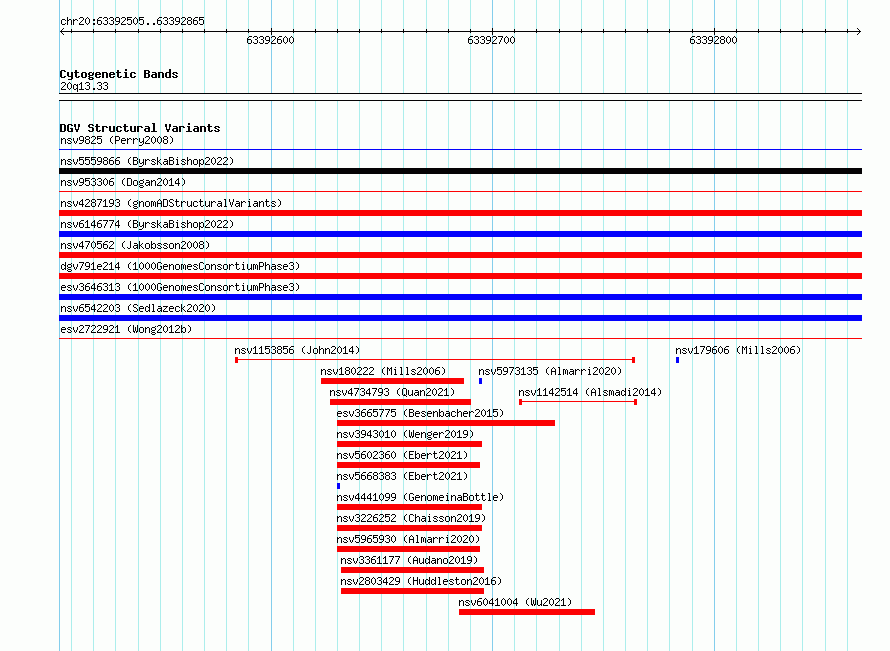Select the black nsv5559866 ByrskaBishop2022 bar
890x651 pixels.
[x=460, y=171]
